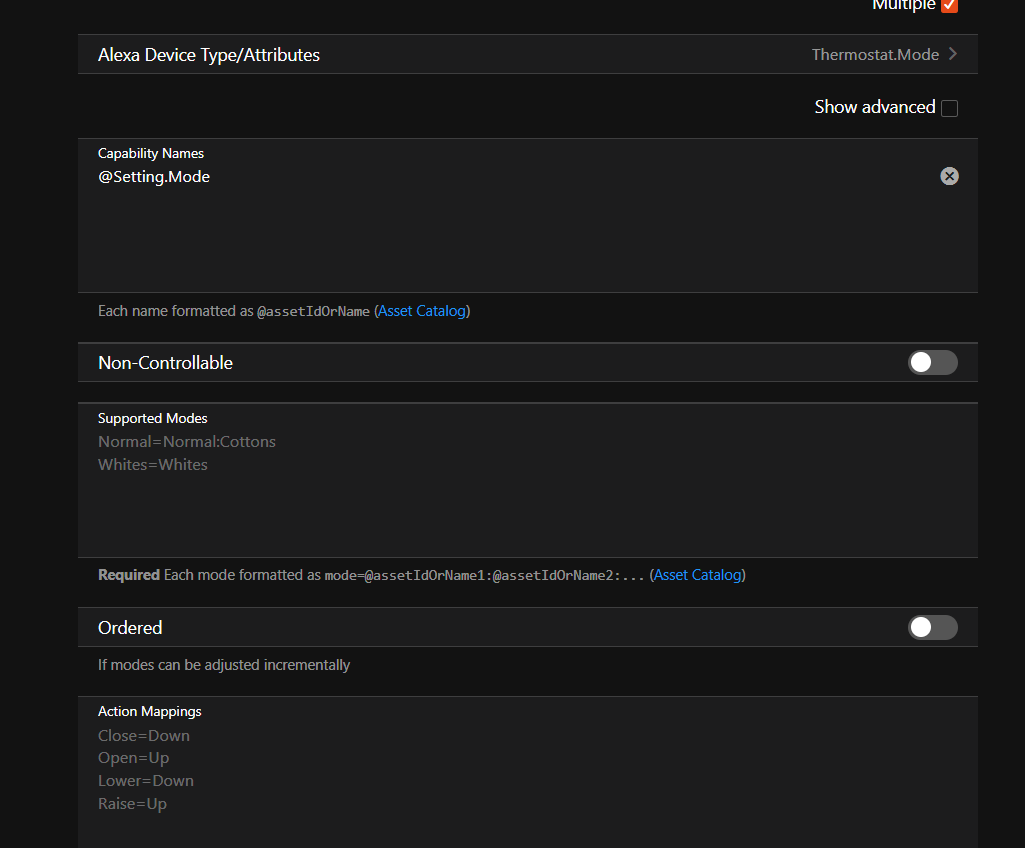Enable the Non-Controllable toggle switch
1025x848 pixels.
(932, 363)
